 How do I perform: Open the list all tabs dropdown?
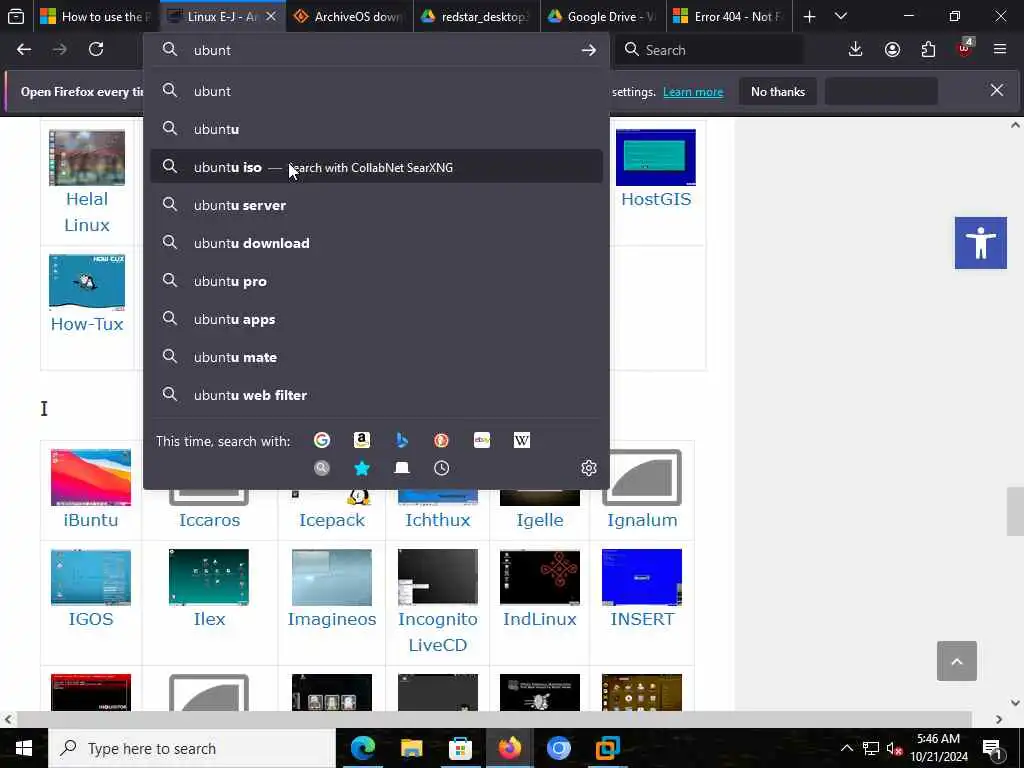(x=840, y=16)
